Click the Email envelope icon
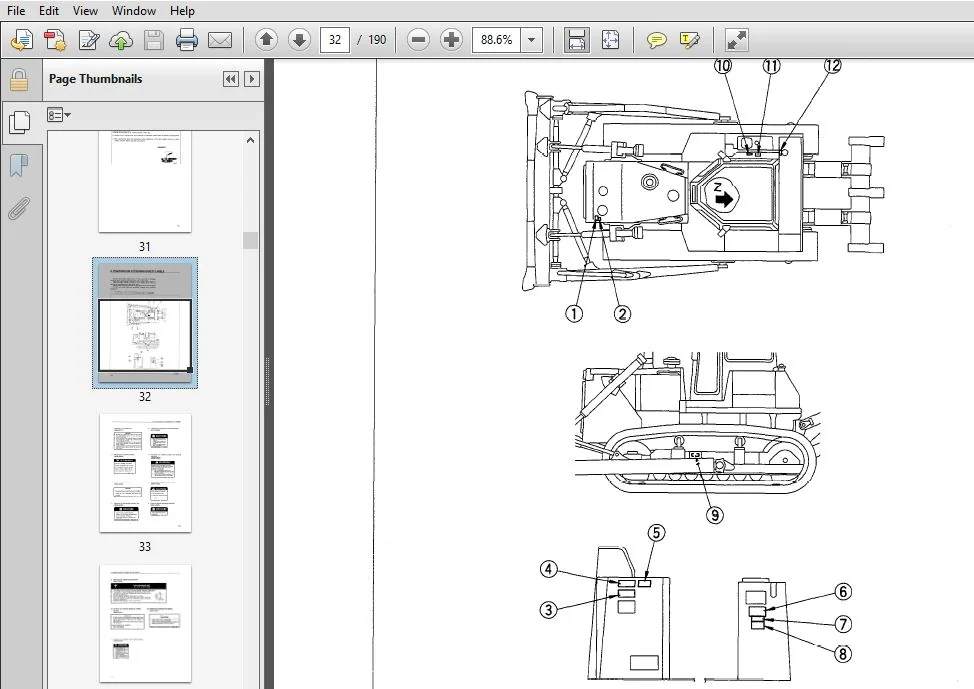This screenshot has height=689, width=974. click(220, 40)
